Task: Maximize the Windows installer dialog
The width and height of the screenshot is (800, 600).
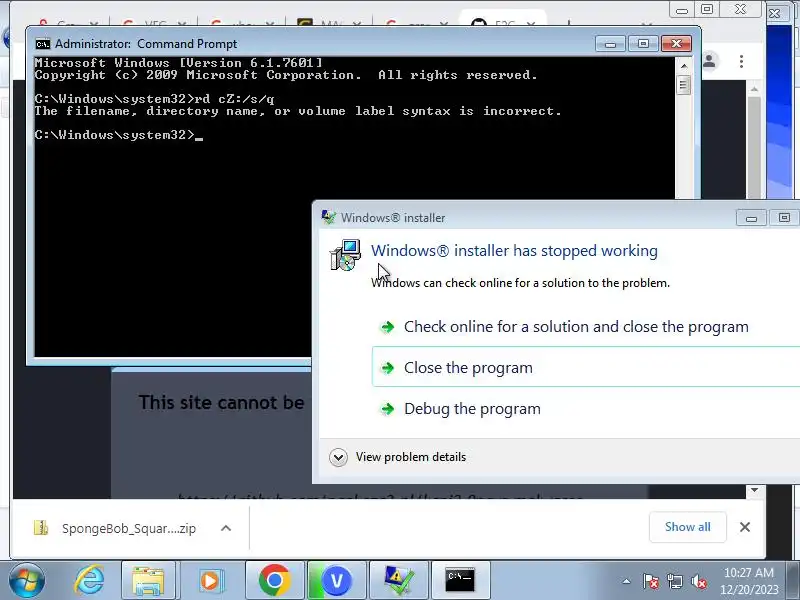Action: pos(784,218)
